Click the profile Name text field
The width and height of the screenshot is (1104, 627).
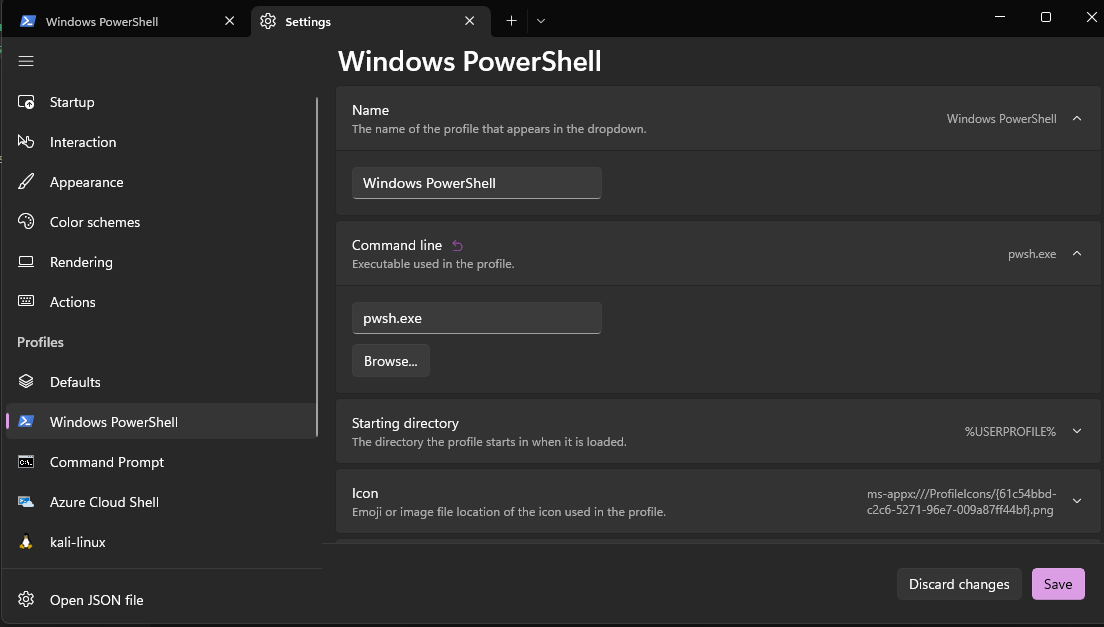[x=476, y=183]
